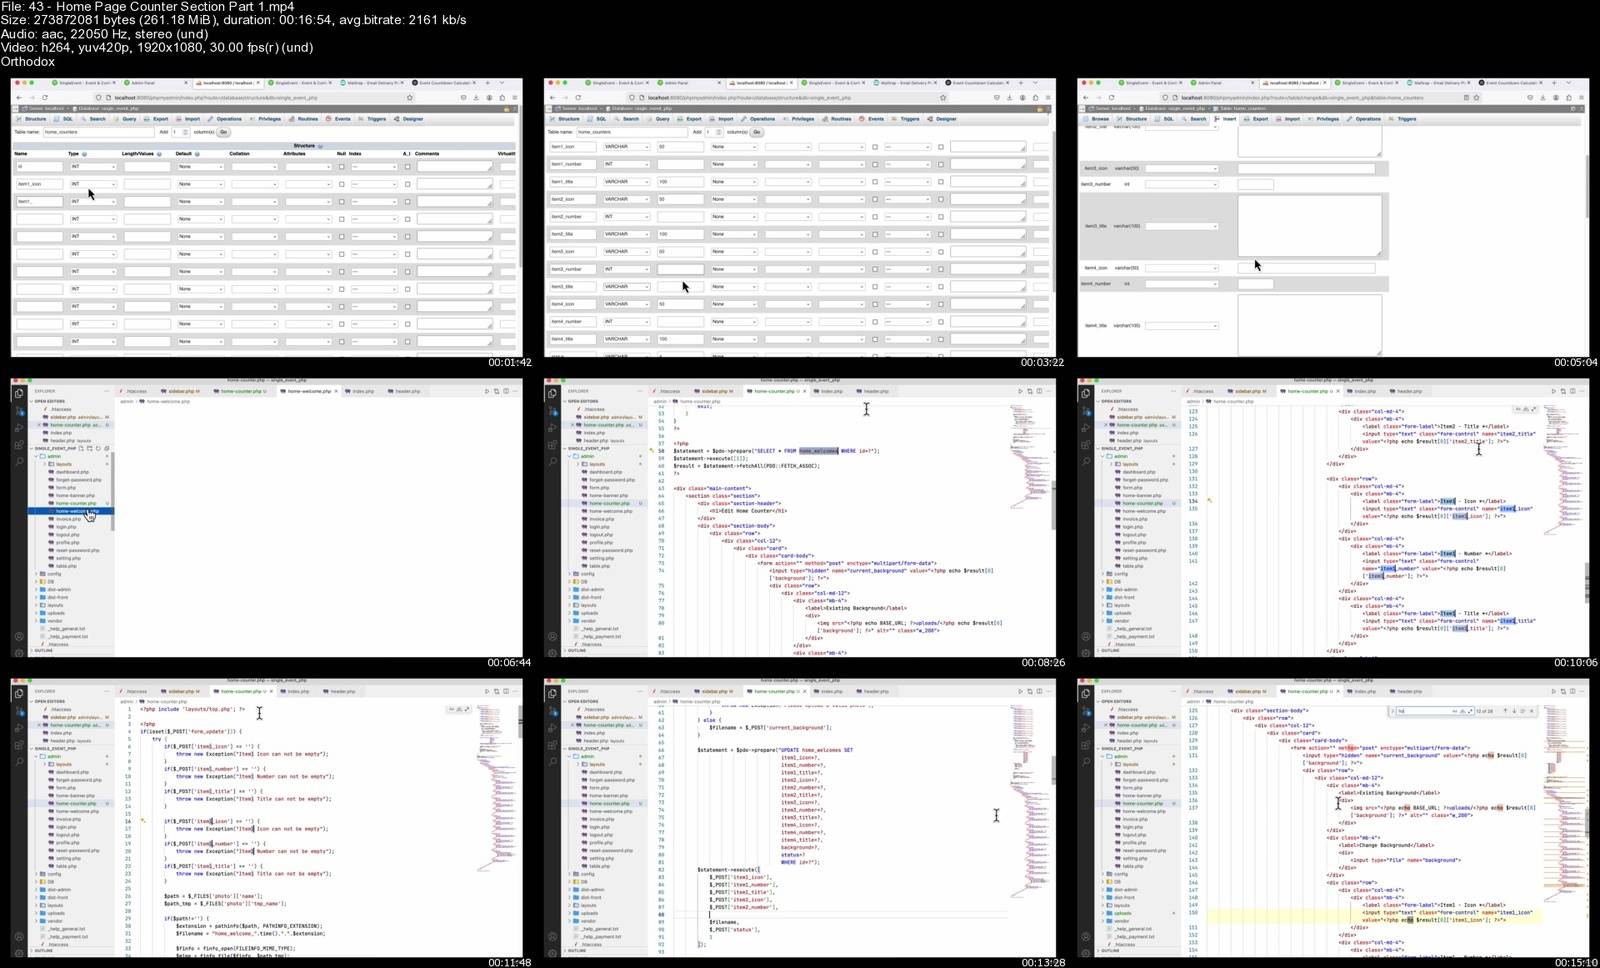
Task: Open VARCHAR type dropdown for item1_icon, 00:03:22 frame
Action: pyautogui.click(x=626, y=147)
